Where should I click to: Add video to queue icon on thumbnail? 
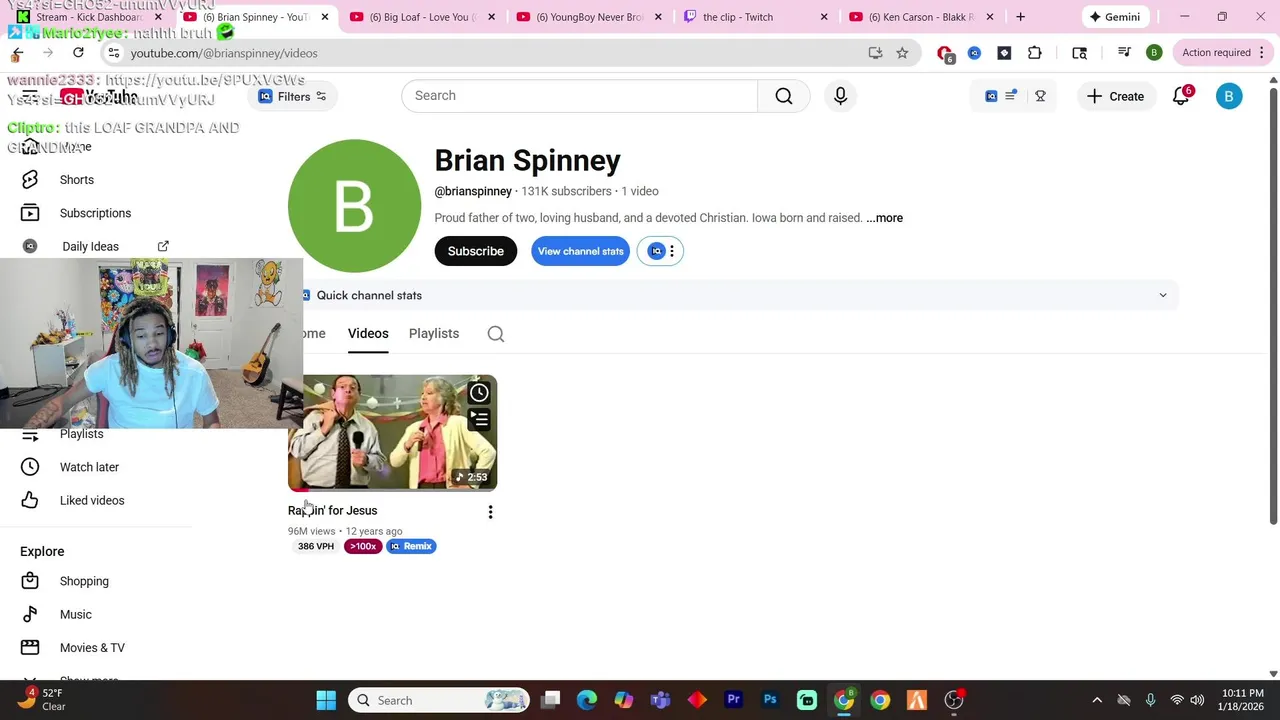pyautogui.click(x=479, y=420)
